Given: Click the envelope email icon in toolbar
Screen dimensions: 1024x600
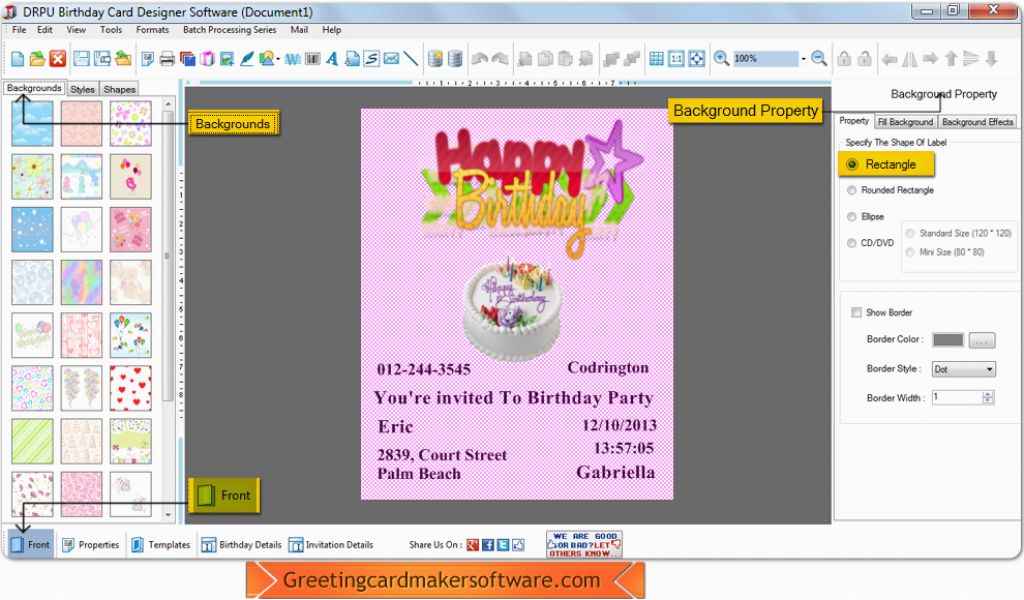Looking at the screenshot, I should coord(391,59).
